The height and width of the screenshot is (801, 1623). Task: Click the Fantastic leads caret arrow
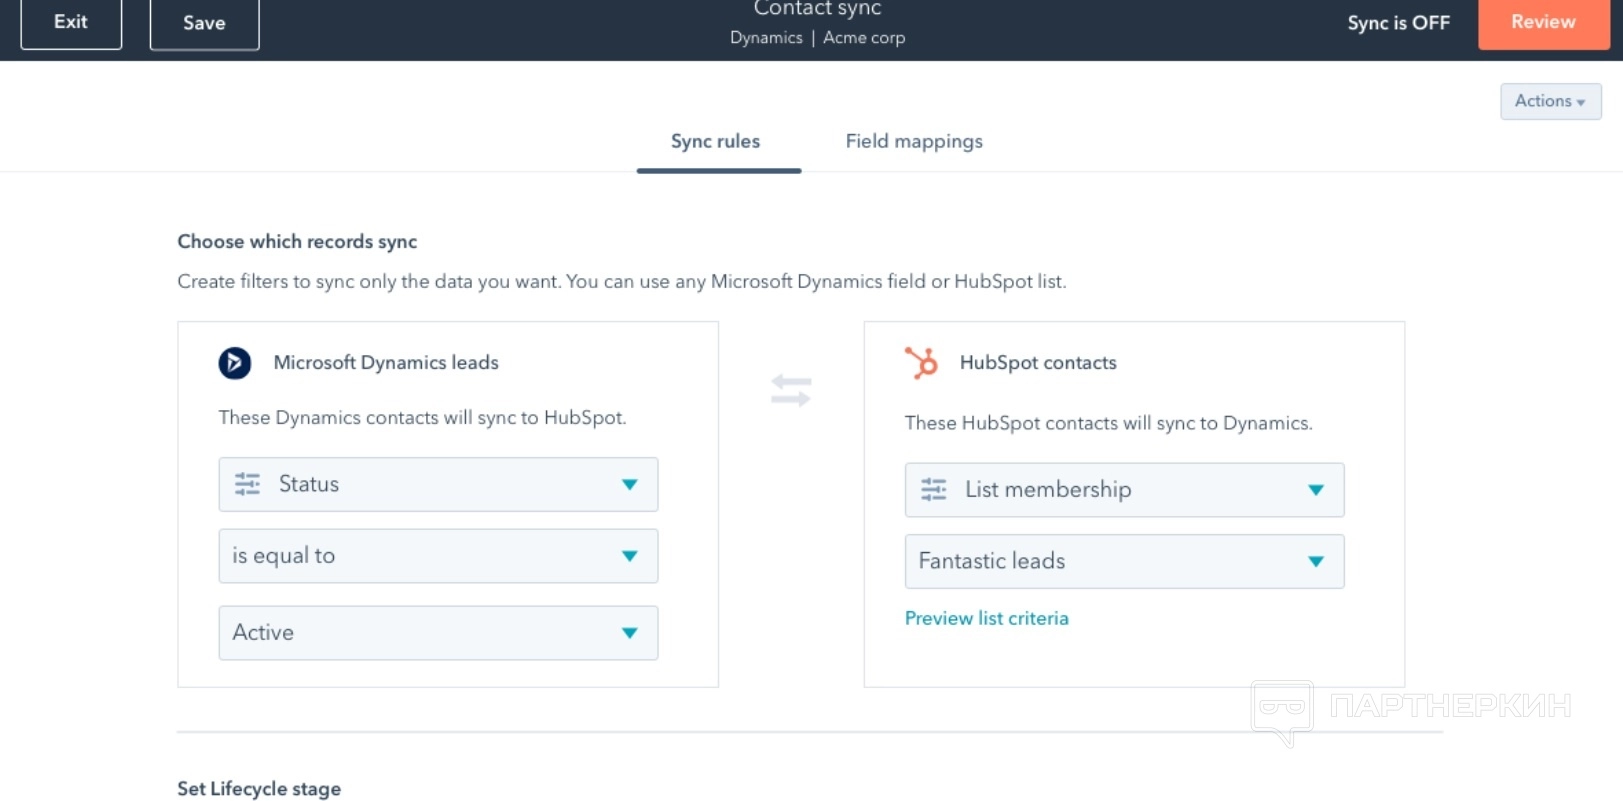1315,561
